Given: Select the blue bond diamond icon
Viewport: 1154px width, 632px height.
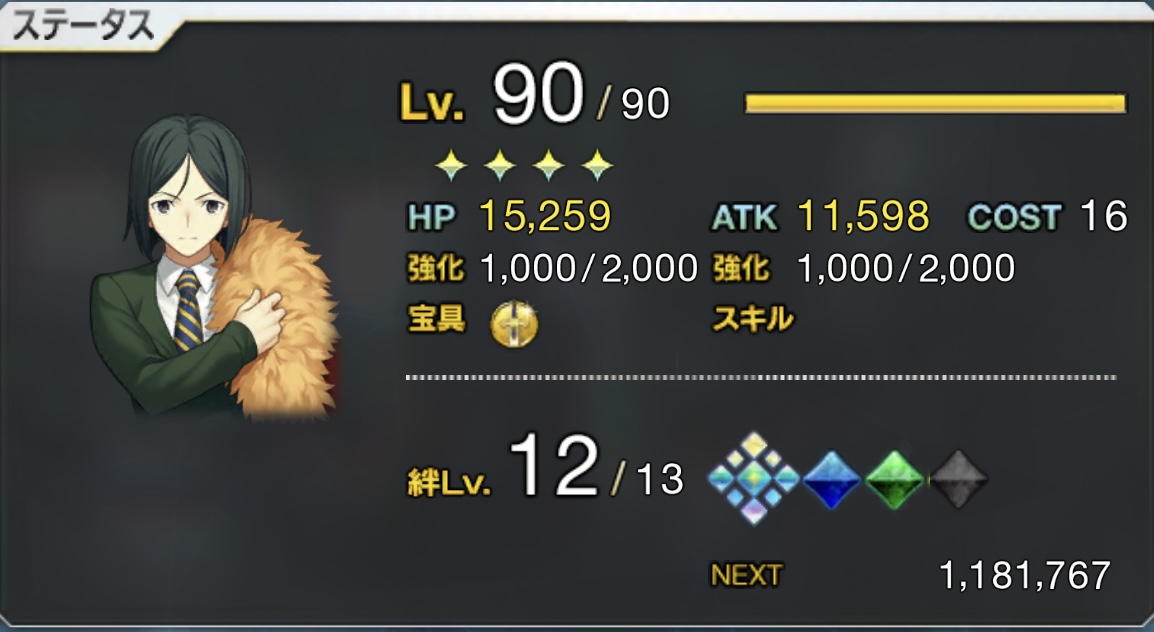Looking at the screenshot, I should coord(832,479).
